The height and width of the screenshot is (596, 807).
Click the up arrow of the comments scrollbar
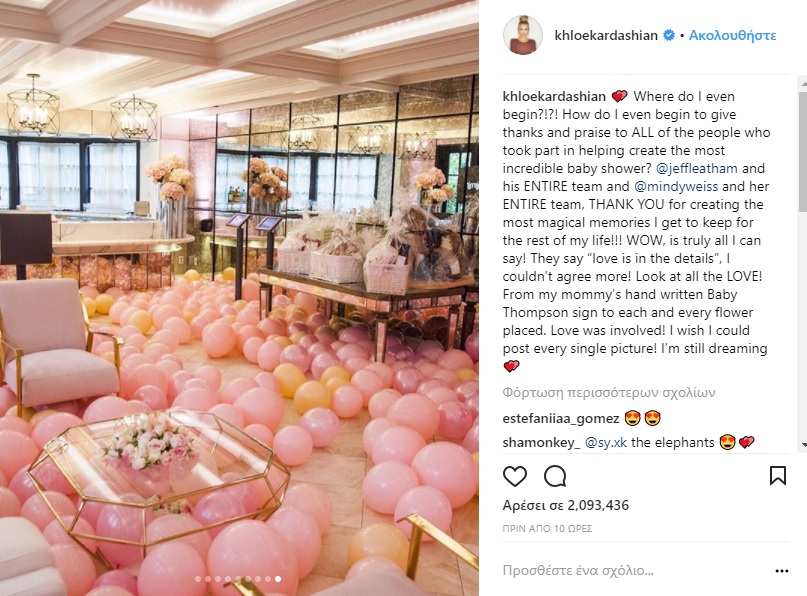coord(804,83)
